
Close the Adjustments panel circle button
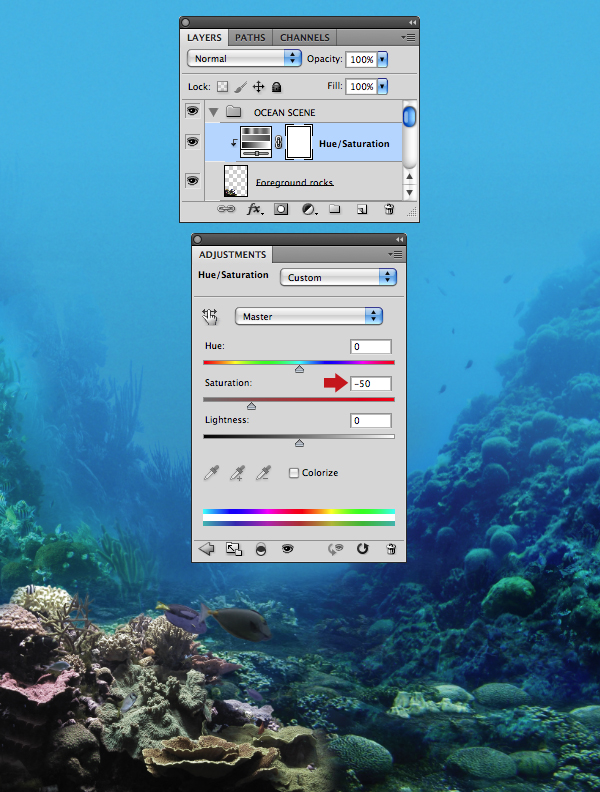click(x=197, y=239)
